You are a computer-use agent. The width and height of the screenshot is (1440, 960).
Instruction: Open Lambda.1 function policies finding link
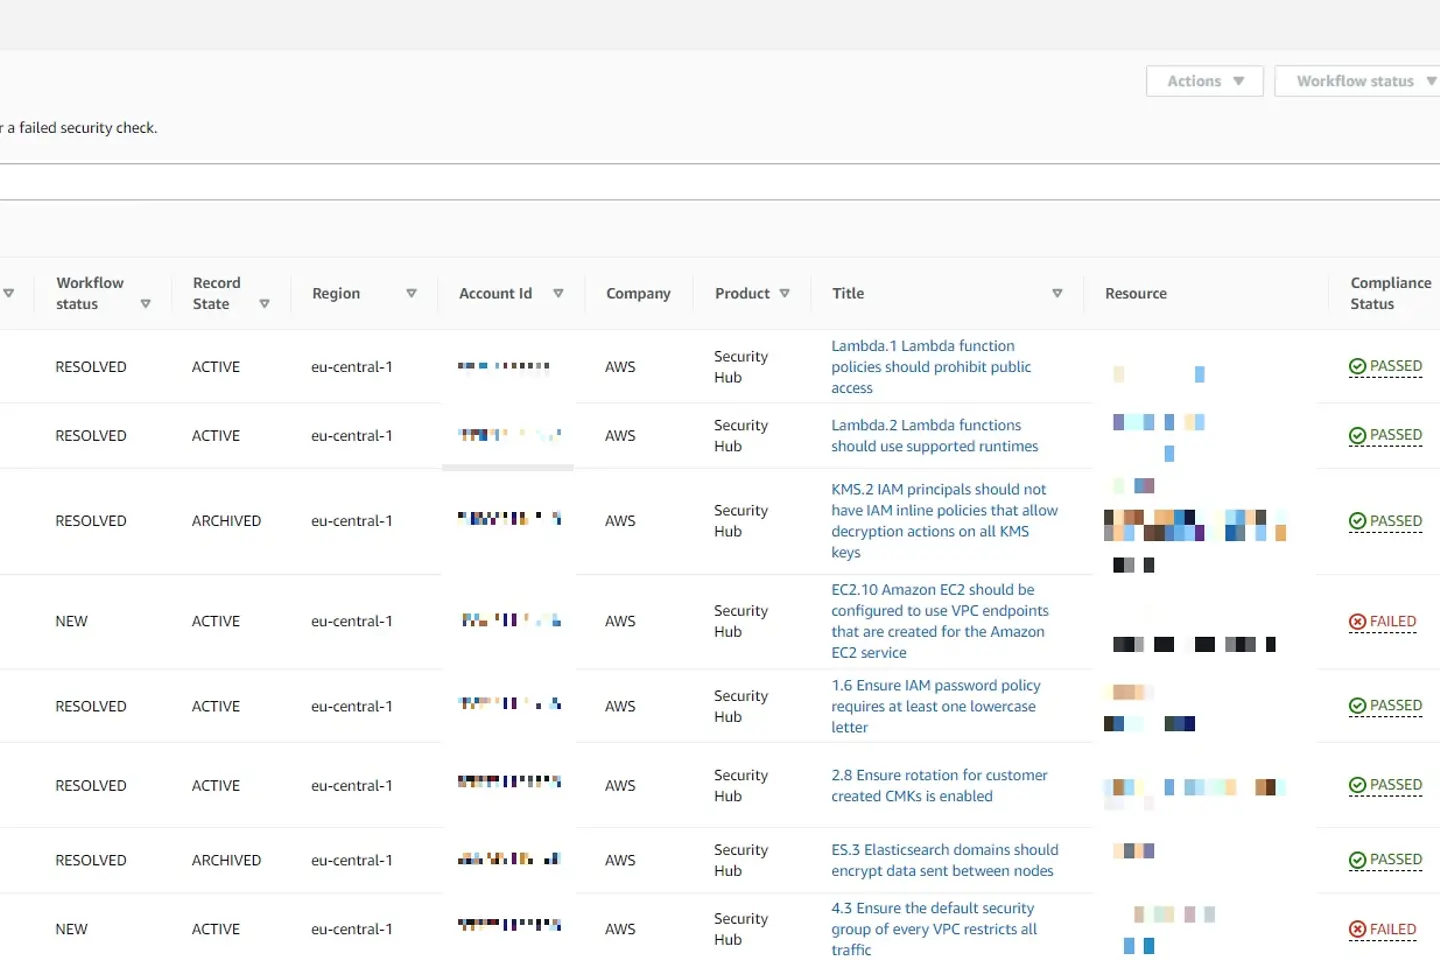coord(930,367)
